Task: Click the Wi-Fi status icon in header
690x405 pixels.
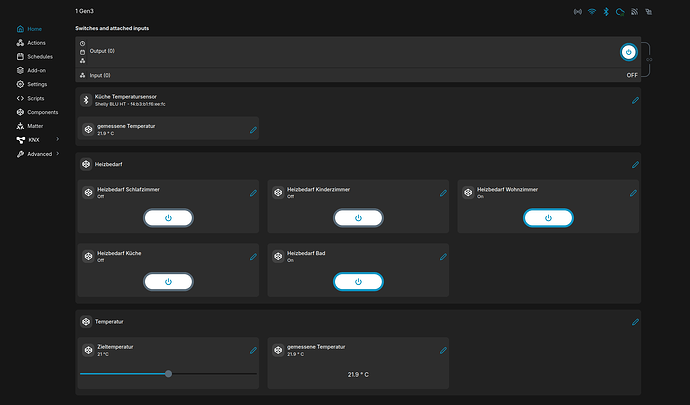Action: click(x=592, y=12)
